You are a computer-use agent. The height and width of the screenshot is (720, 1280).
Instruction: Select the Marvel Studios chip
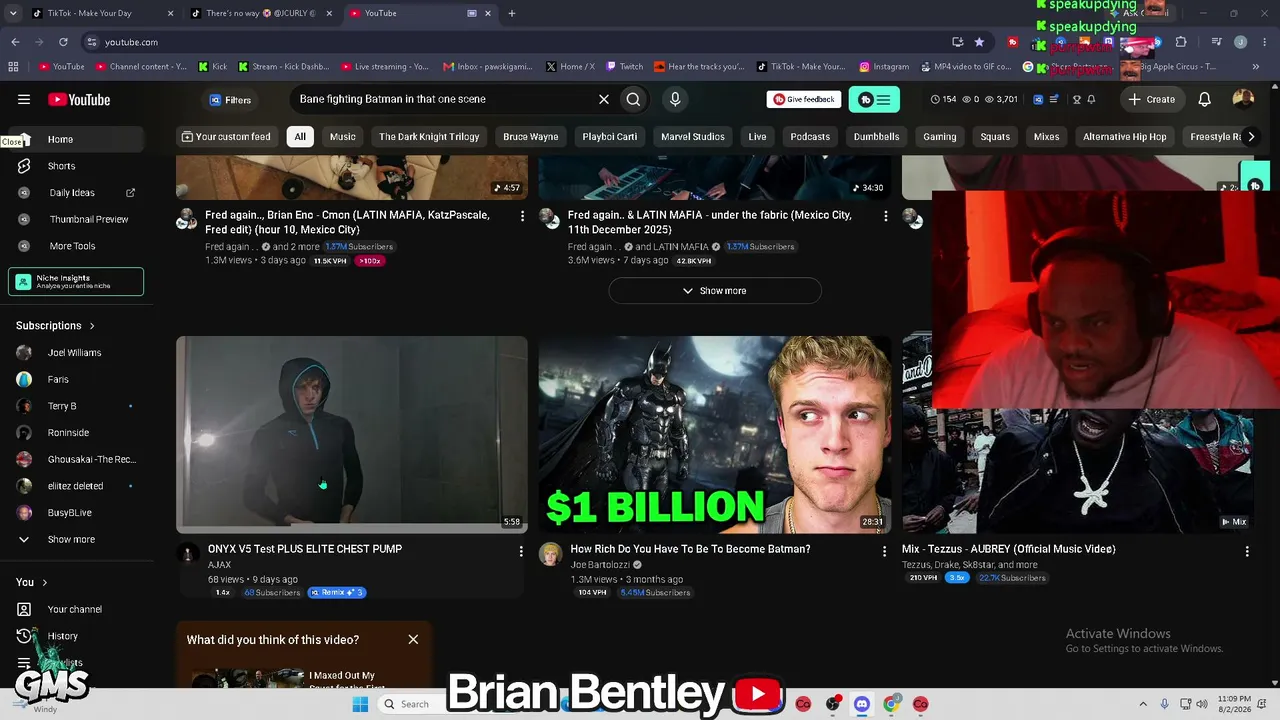click(x=693, y=136)
